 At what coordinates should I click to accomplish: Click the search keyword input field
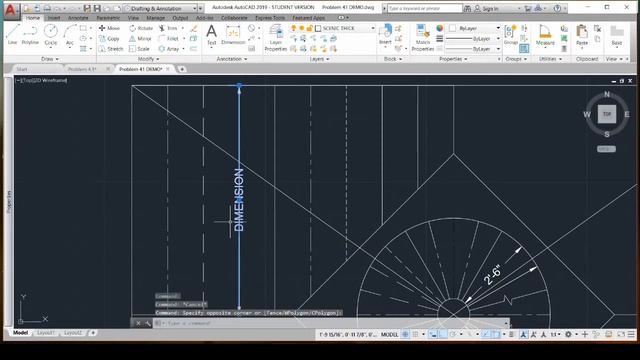point(424,8)
